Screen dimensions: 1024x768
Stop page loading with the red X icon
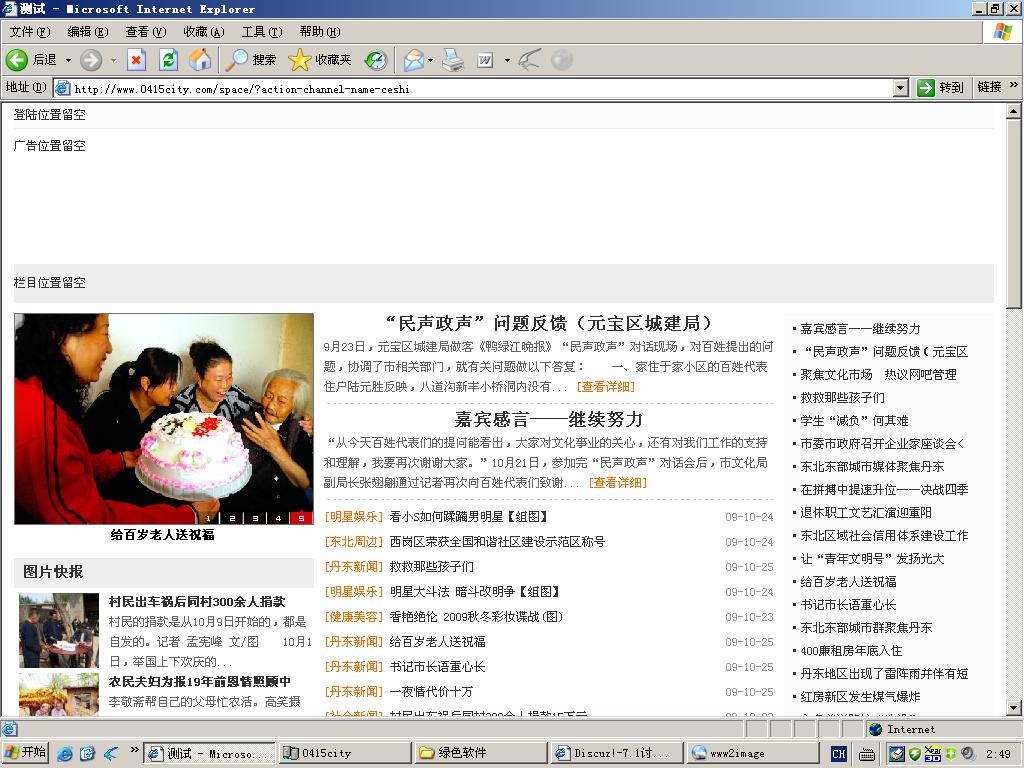pos(136,60)
